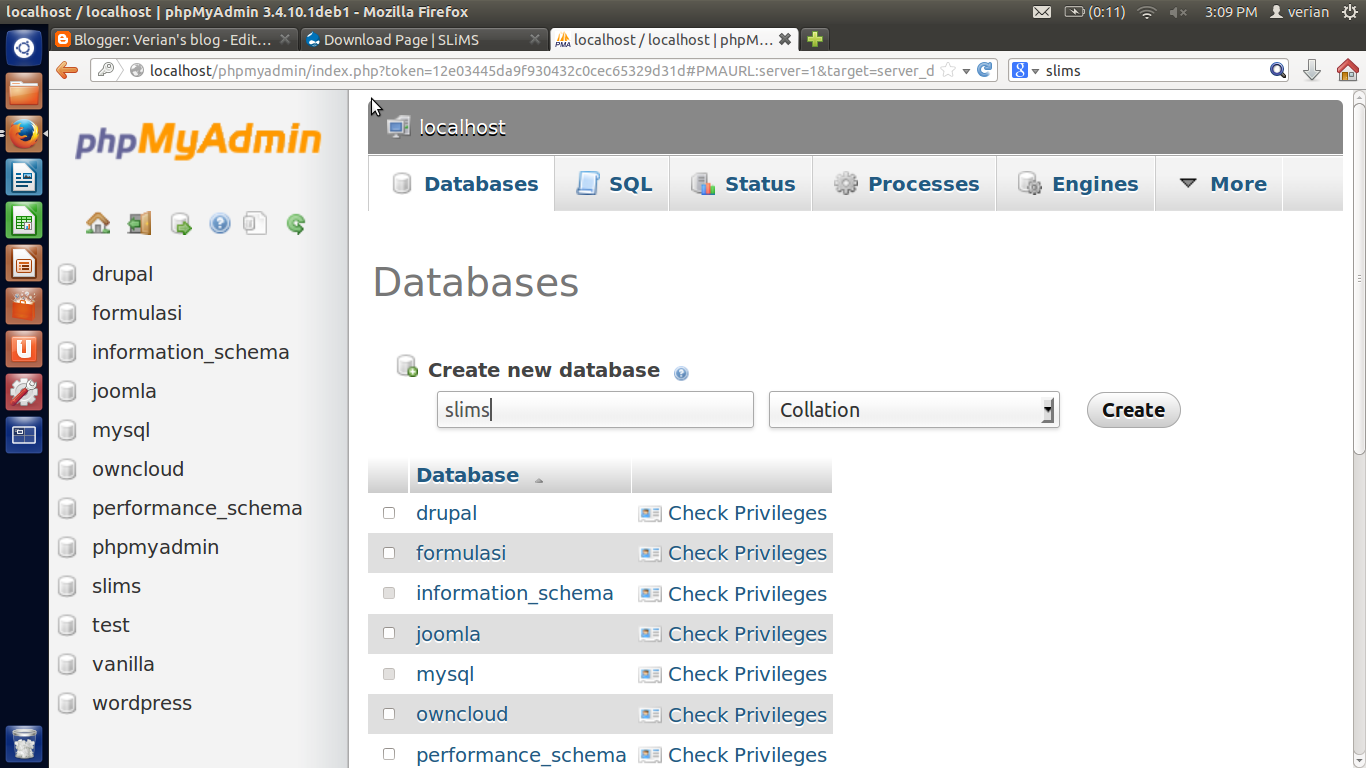The image size is (1366, 768).
Task: Open the SQL tab
Action: click(x=612, y=184)
